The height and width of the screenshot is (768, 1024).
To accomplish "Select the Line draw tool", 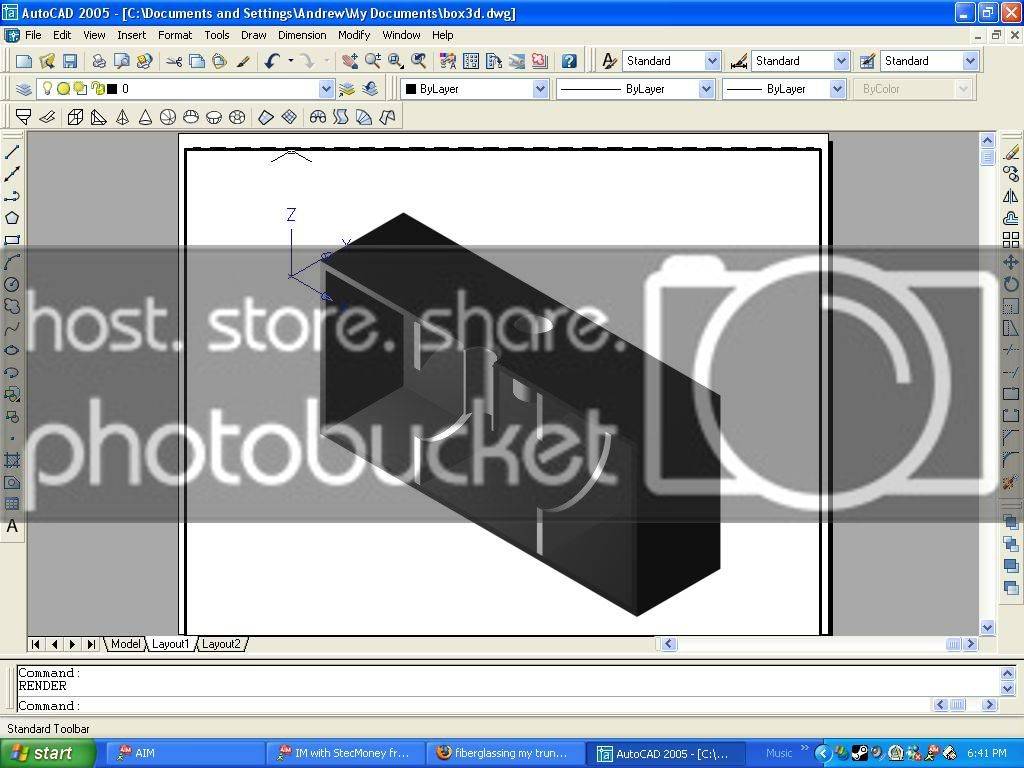I will coord(12,152).
